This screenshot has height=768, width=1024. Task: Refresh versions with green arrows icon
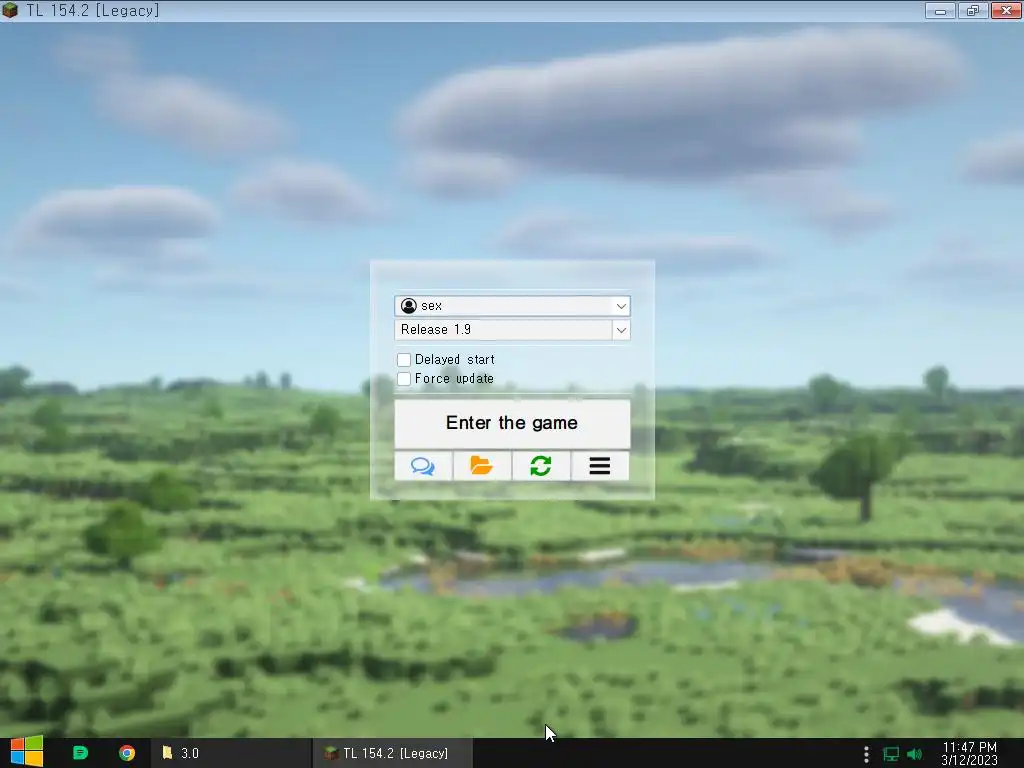click(541, 466)
